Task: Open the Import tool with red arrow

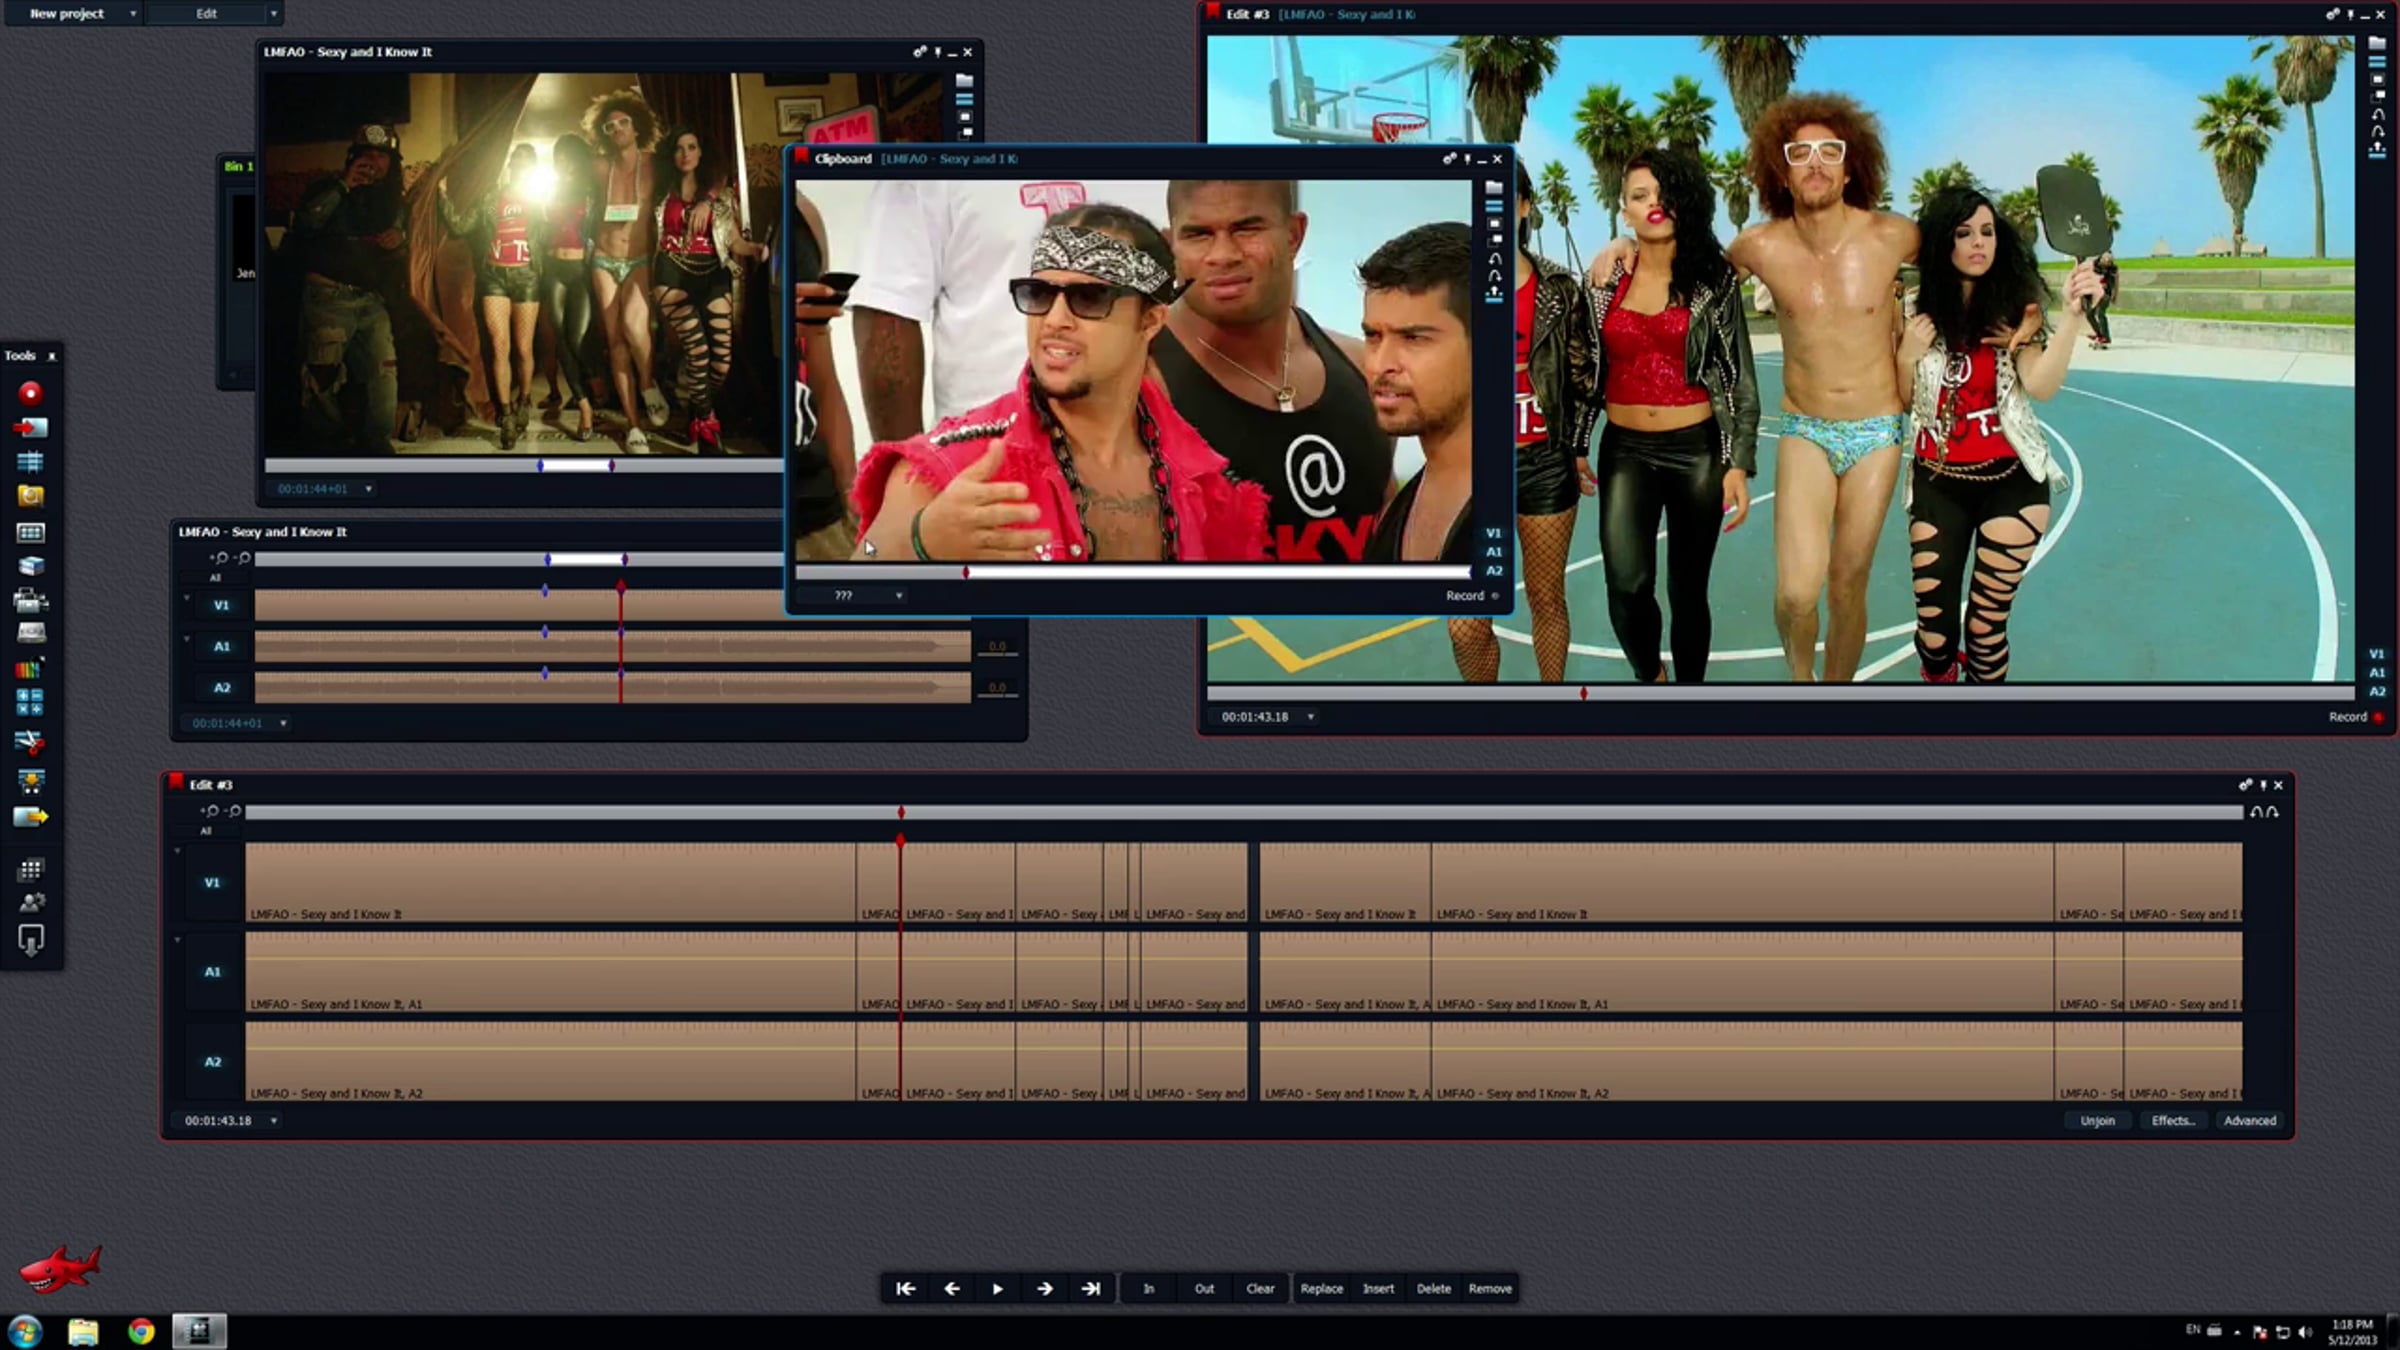Action: click(x=30, y=428)
